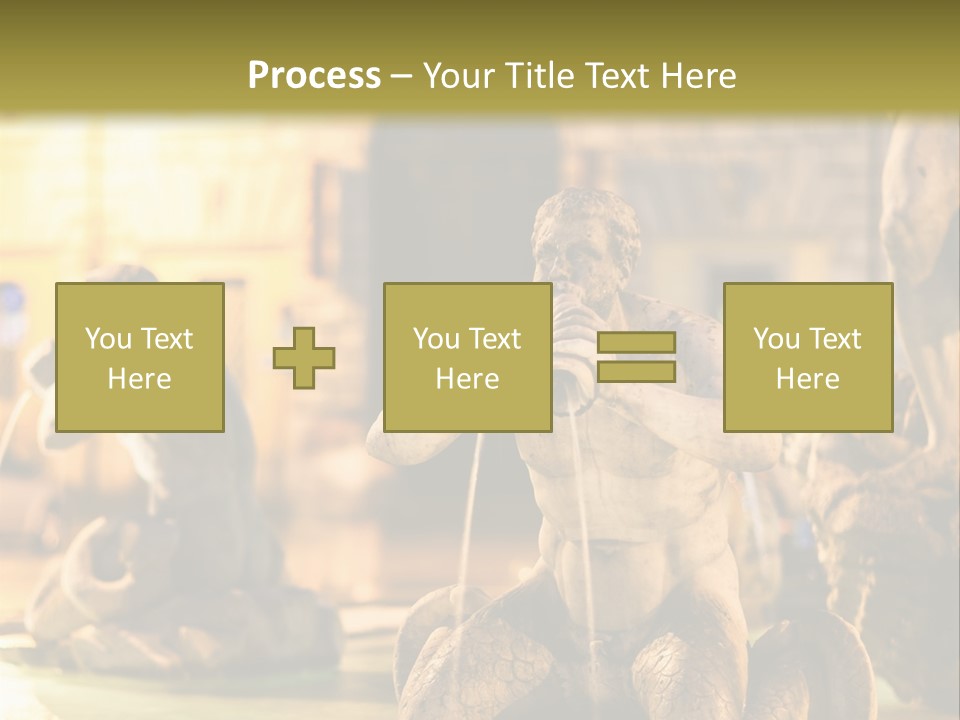
Task: Select the equals sign icon
Action: coord(637,357)
